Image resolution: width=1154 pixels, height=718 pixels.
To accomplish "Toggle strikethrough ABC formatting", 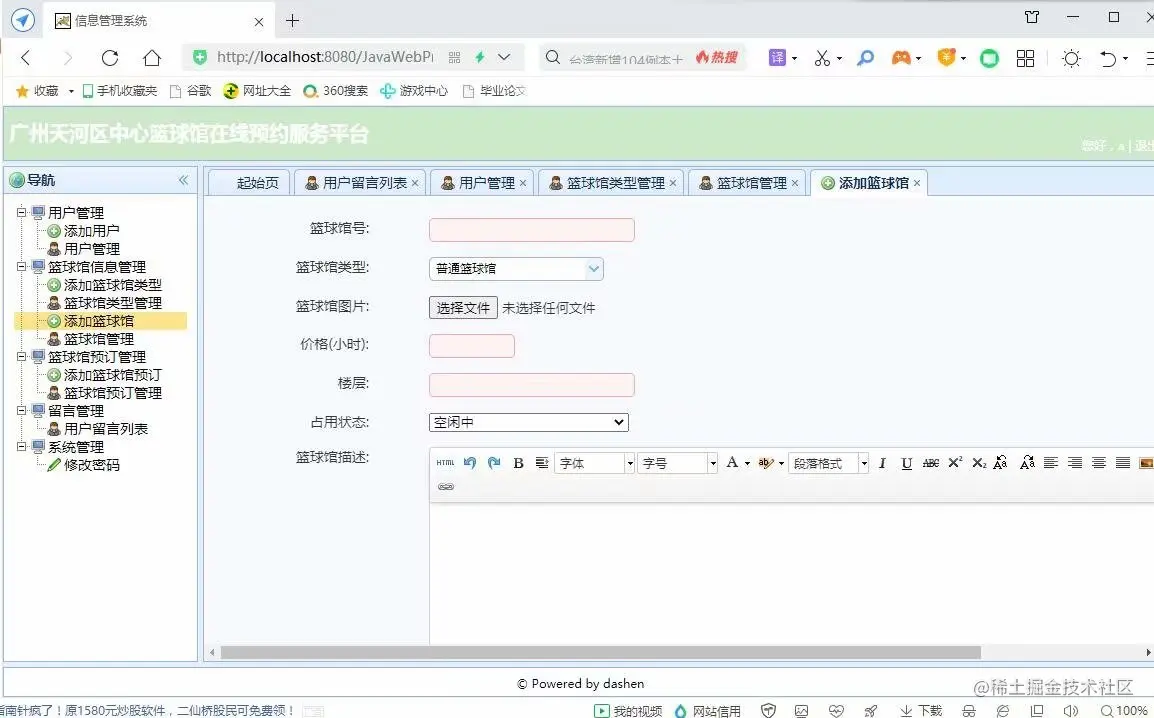I will point(930,463).
